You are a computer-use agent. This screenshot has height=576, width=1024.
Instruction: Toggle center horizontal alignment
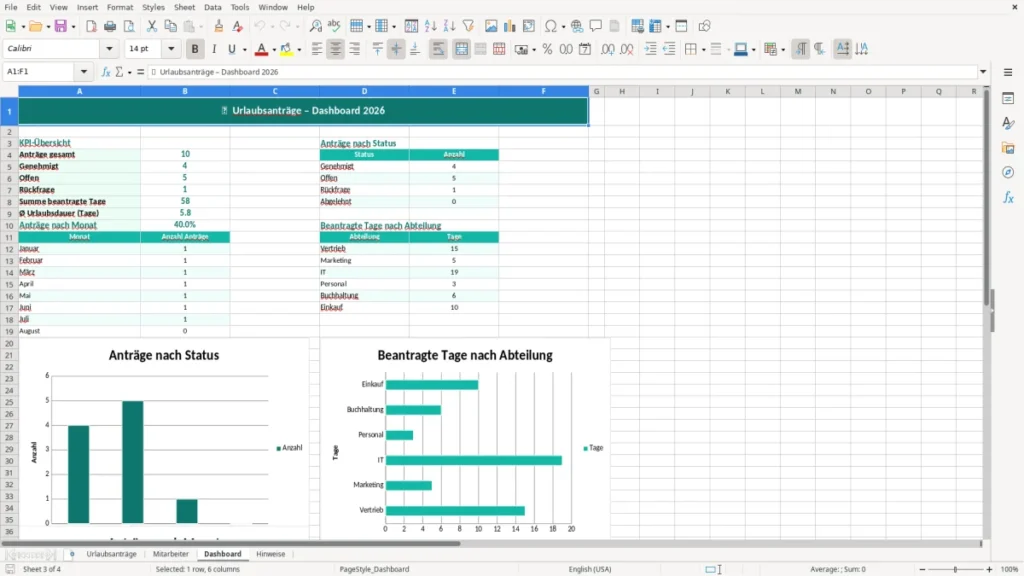point(336,49)
